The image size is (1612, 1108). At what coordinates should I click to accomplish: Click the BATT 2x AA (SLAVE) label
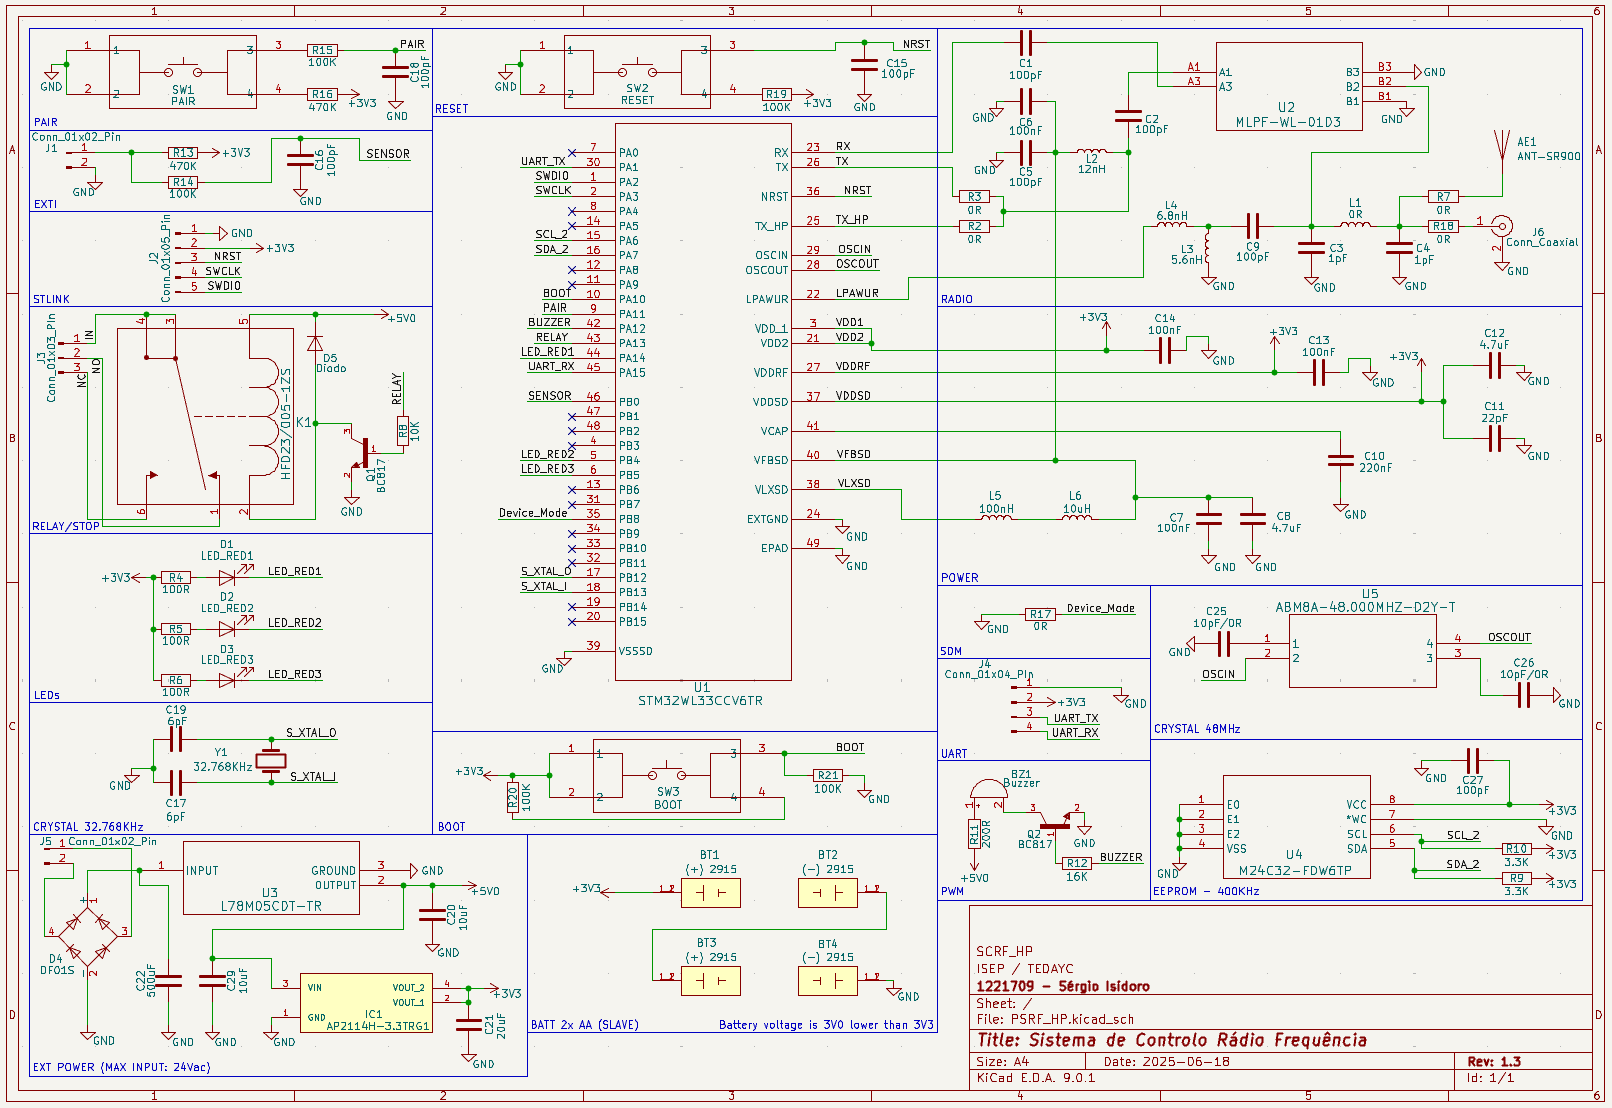click(x=585, y=1025)
